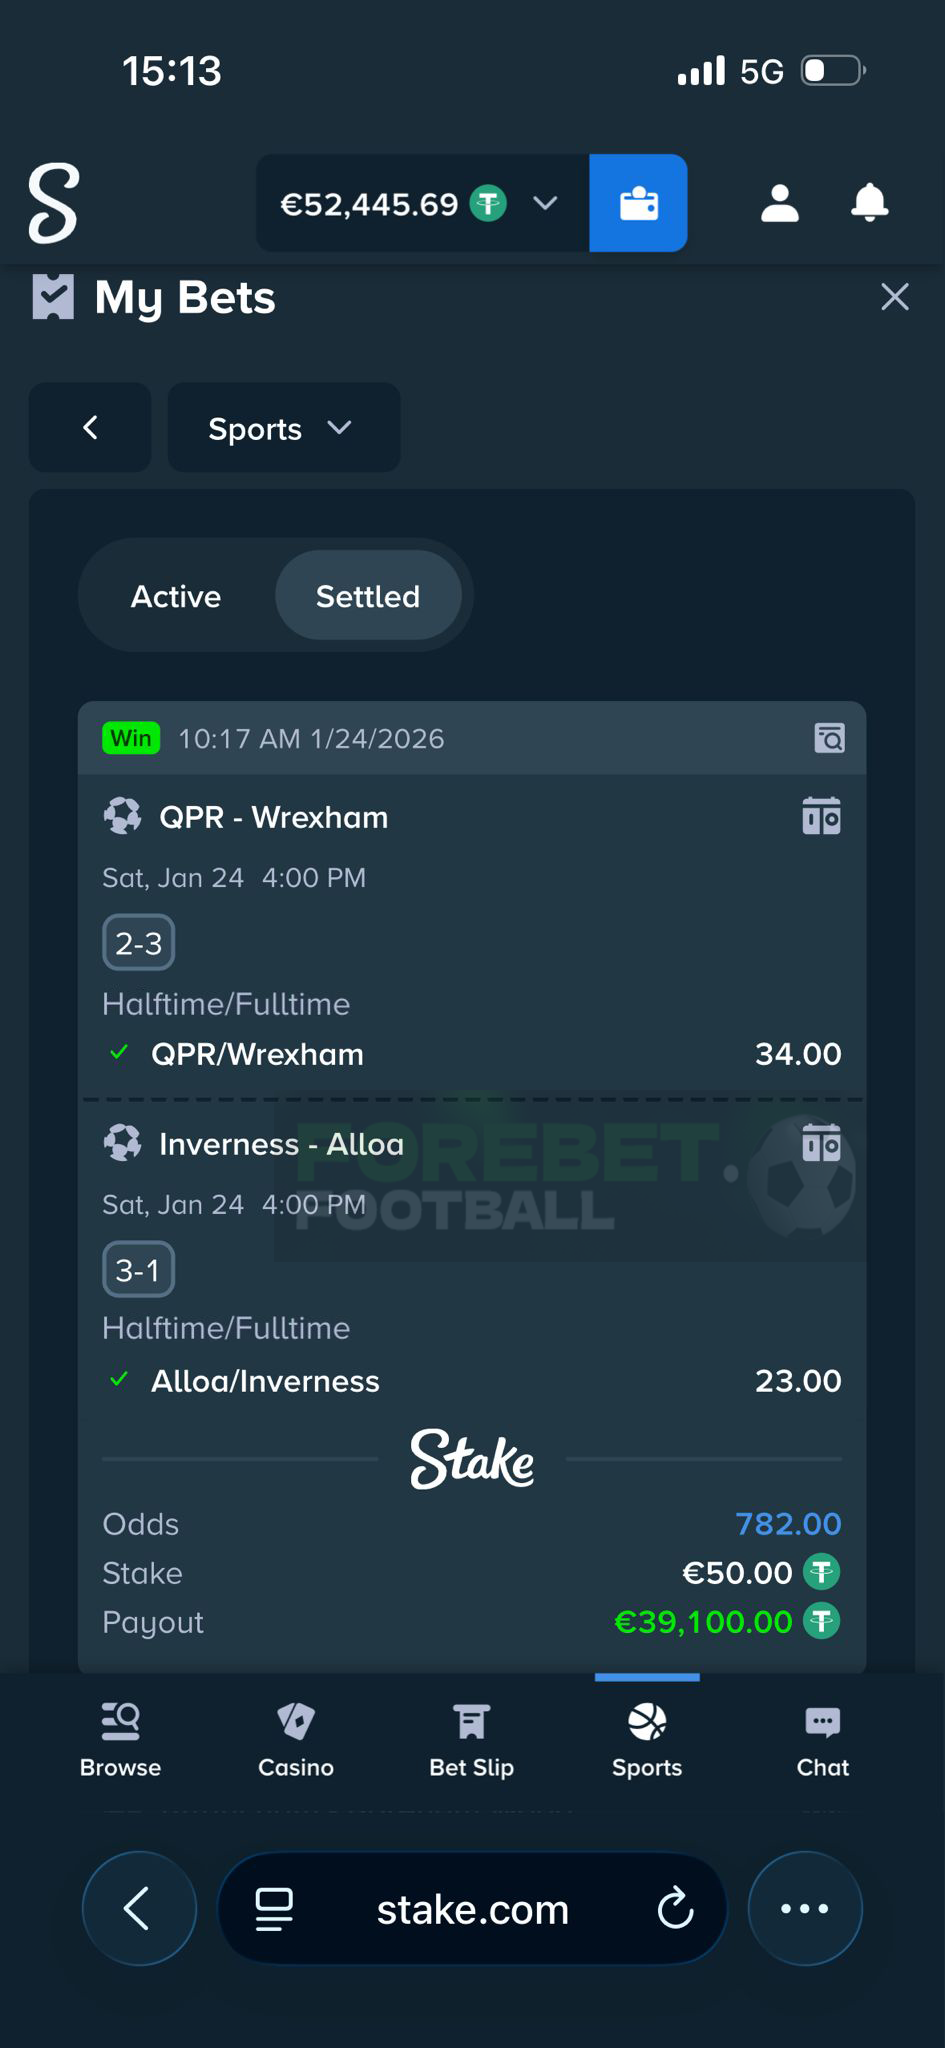
Task: Click the Stake S logo
Action: tap(53, 203)
